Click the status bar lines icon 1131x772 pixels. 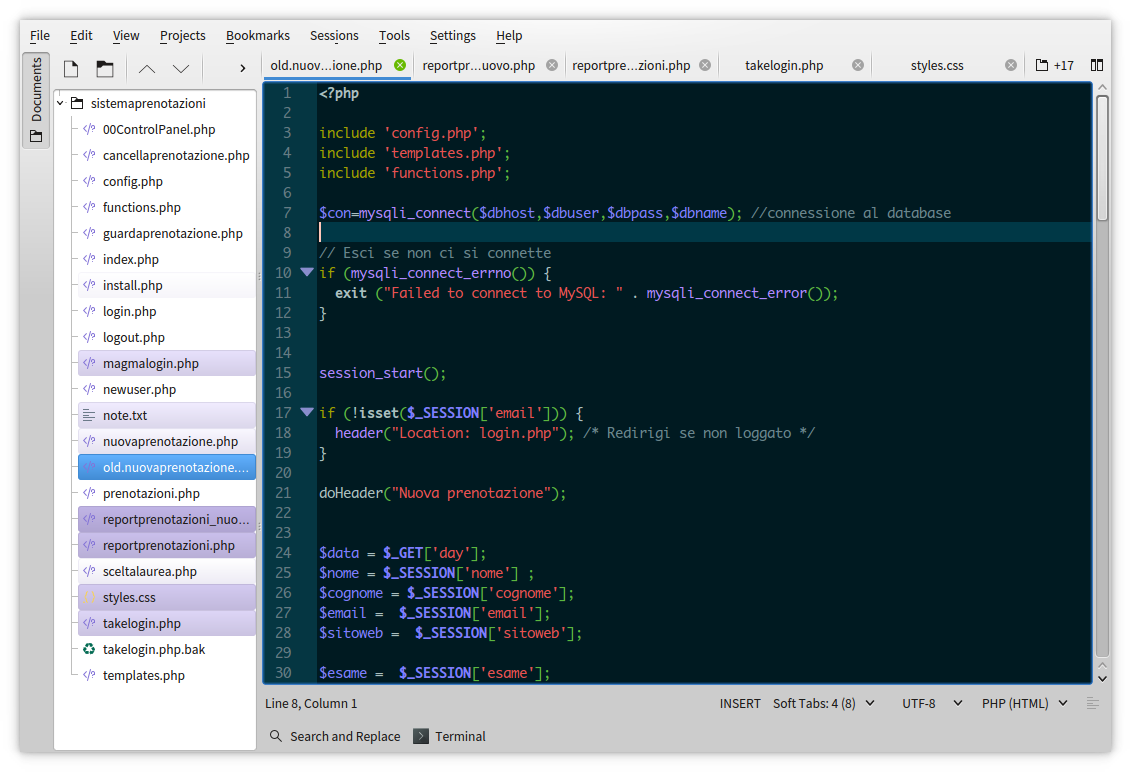tap(1093, 703)
